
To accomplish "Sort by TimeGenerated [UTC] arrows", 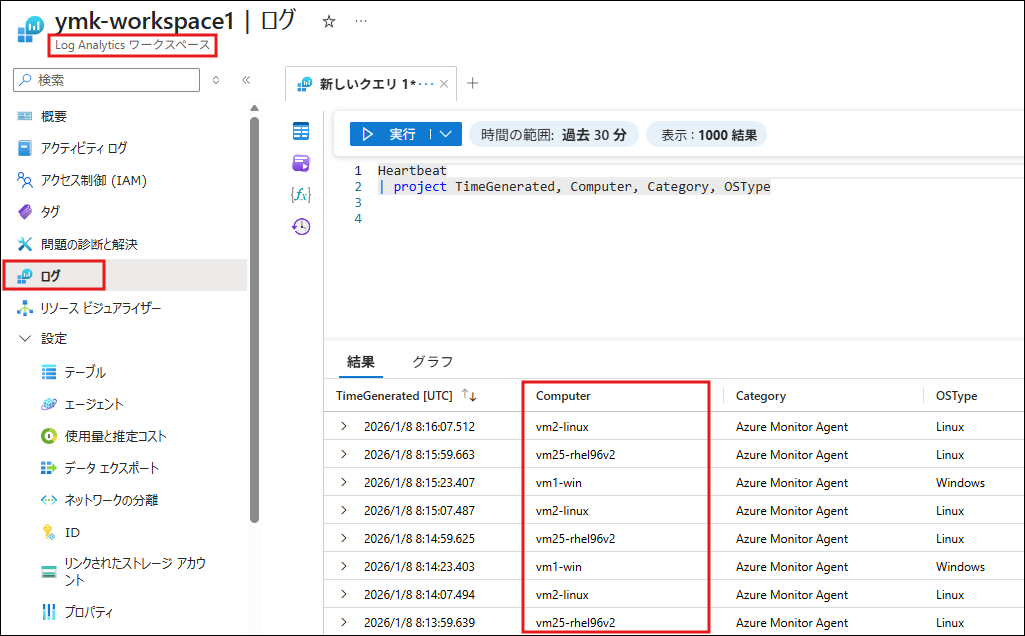I will 469,395.
